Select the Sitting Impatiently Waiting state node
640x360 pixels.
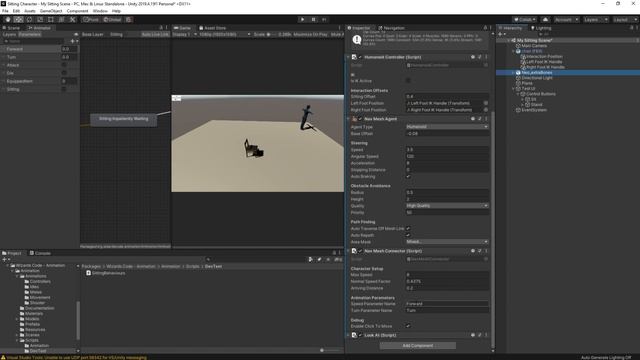coord(124,119)
